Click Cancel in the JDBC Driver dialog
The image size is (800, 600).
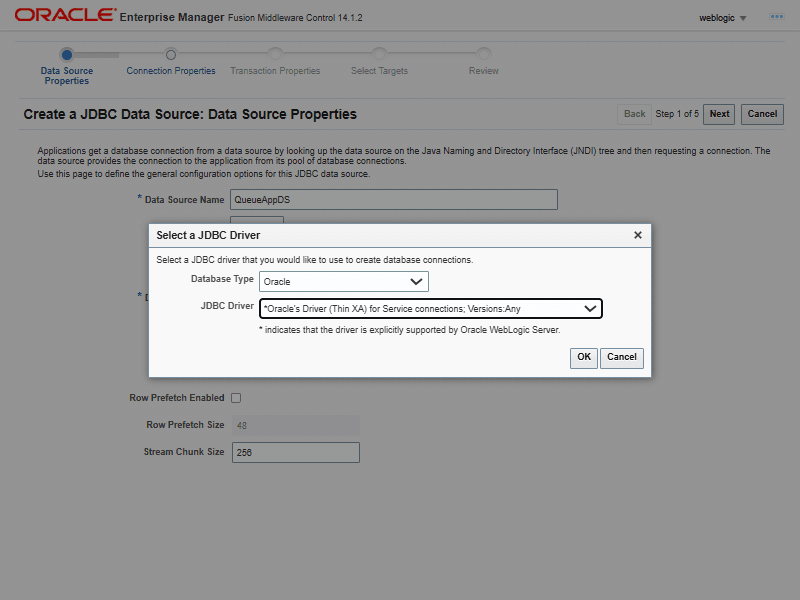click(x=622, y=358)
